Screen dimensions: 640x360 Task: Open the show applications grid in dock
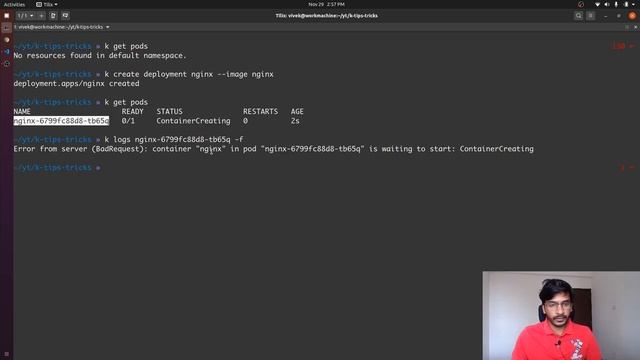click(7, 354)
